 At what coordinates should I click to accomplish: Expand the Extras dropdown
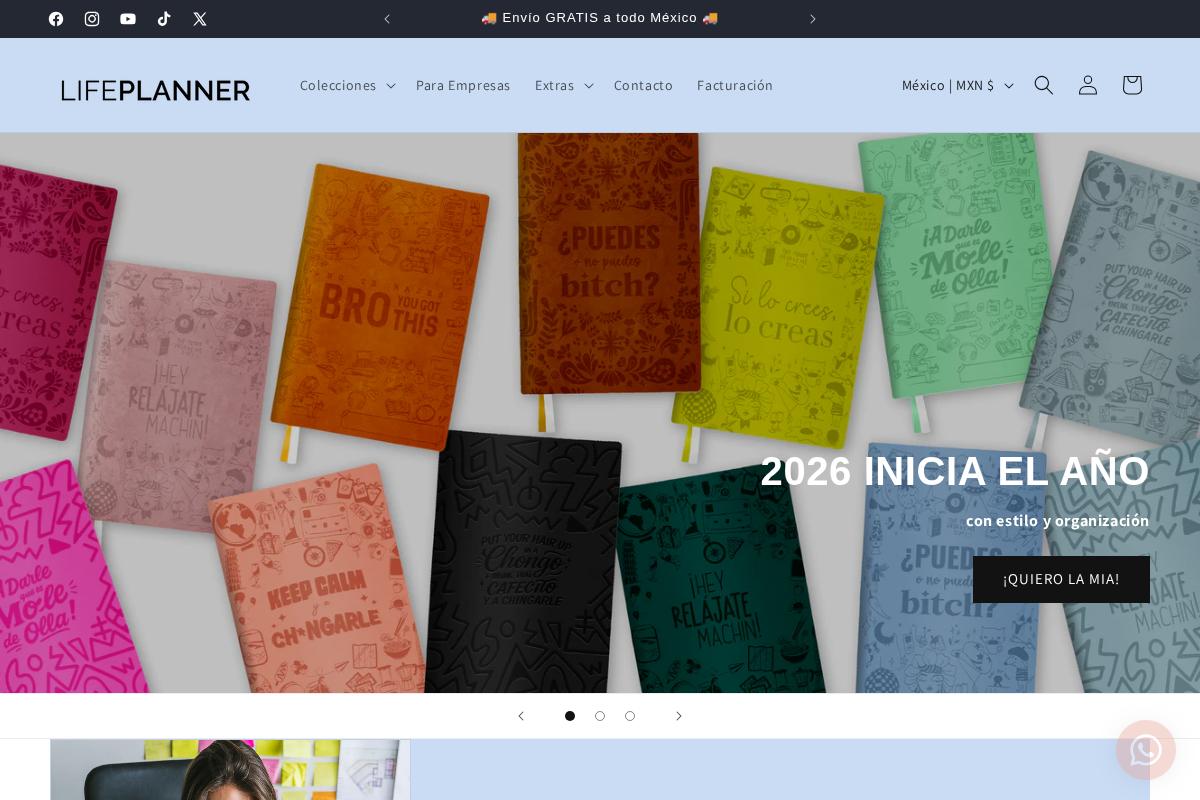click(x=563, y=85)
